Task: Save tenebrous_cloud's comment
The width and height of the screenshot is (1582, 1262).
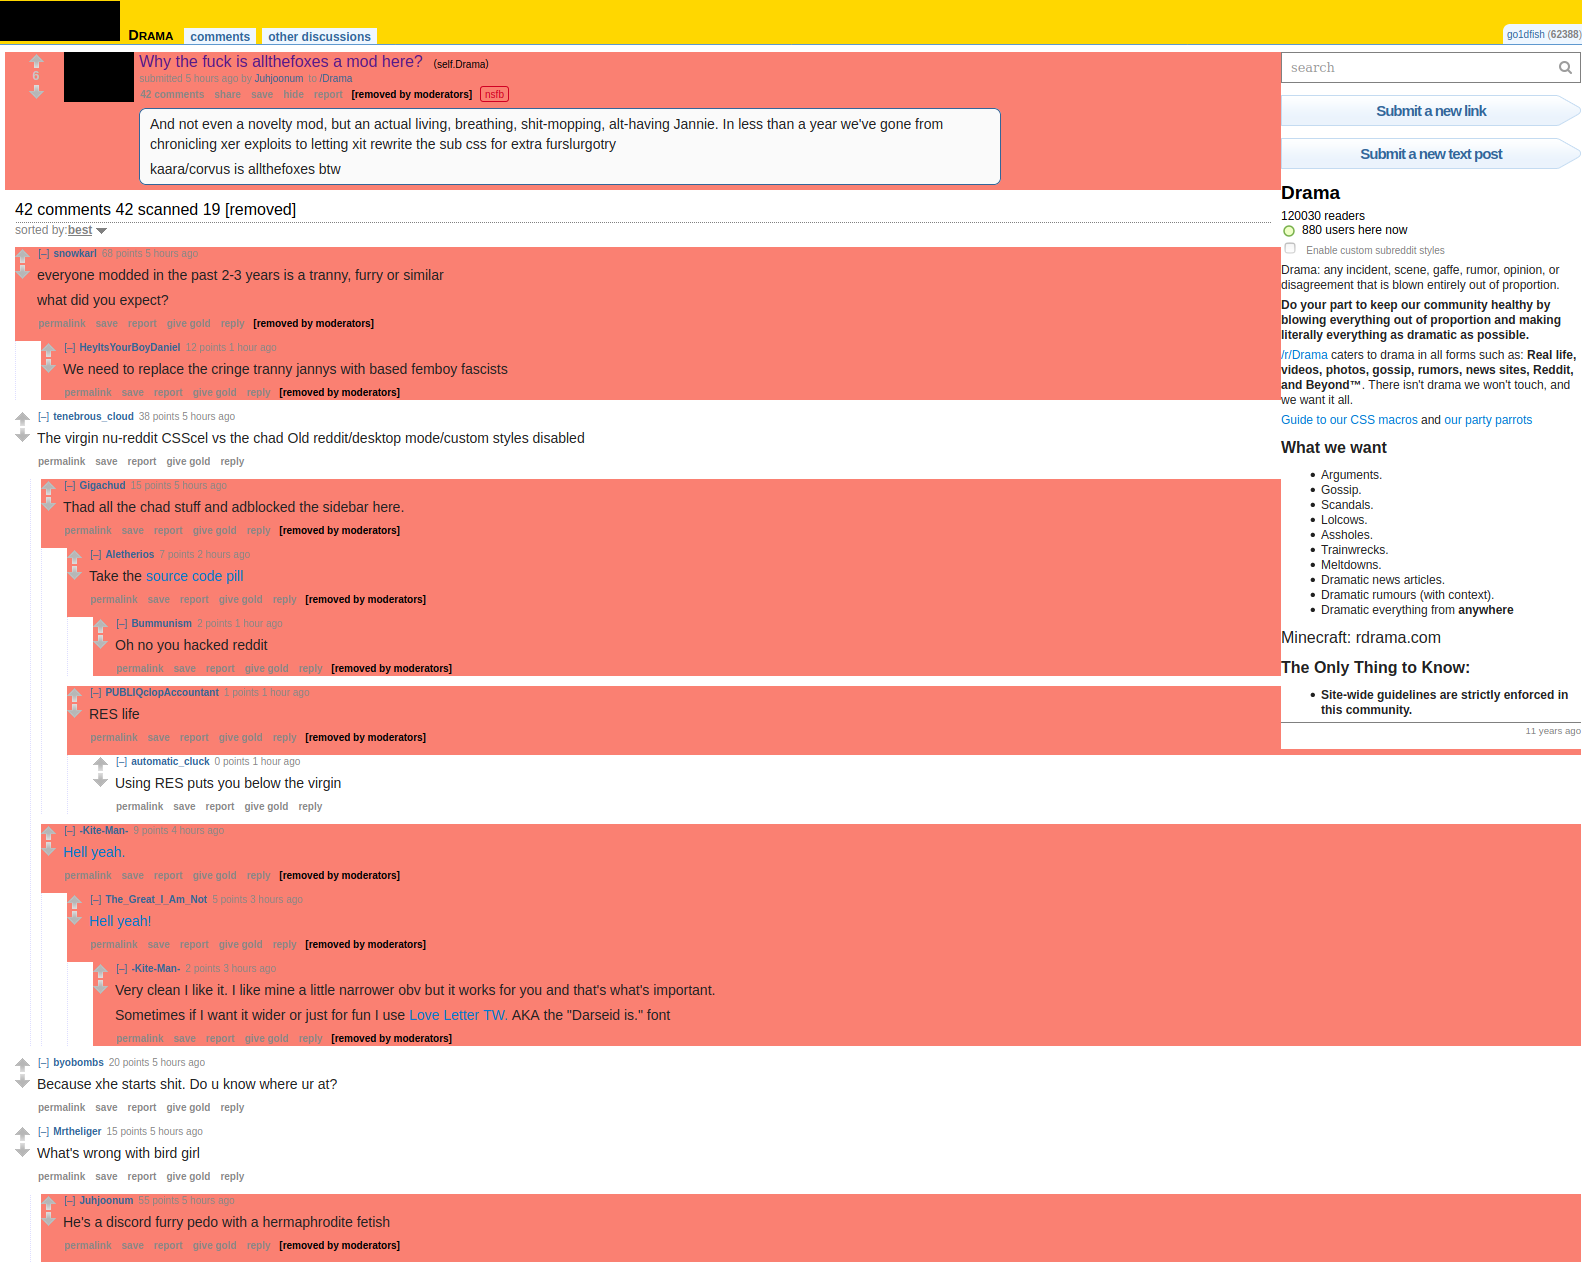Action: pyautogui.click(x=107, y=462)
